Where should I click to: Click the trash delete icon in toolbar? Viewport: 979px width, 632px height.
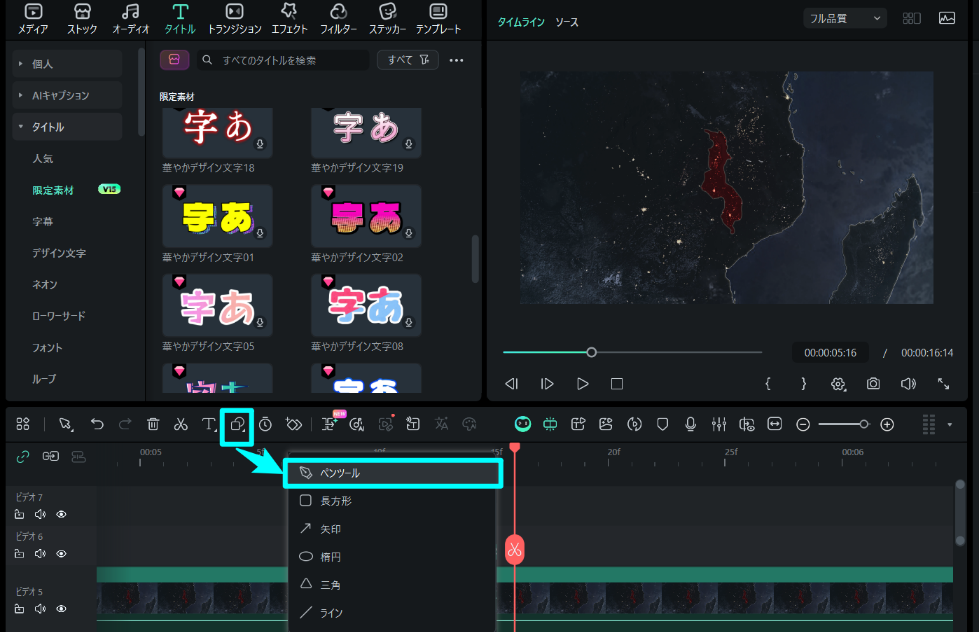tap(153, 424)
